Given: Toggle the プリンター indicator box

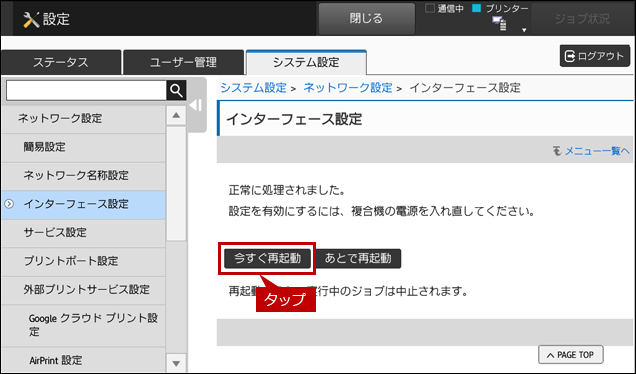Looking at the screenshot, I should pyautogui.click(x=477, y=8).
